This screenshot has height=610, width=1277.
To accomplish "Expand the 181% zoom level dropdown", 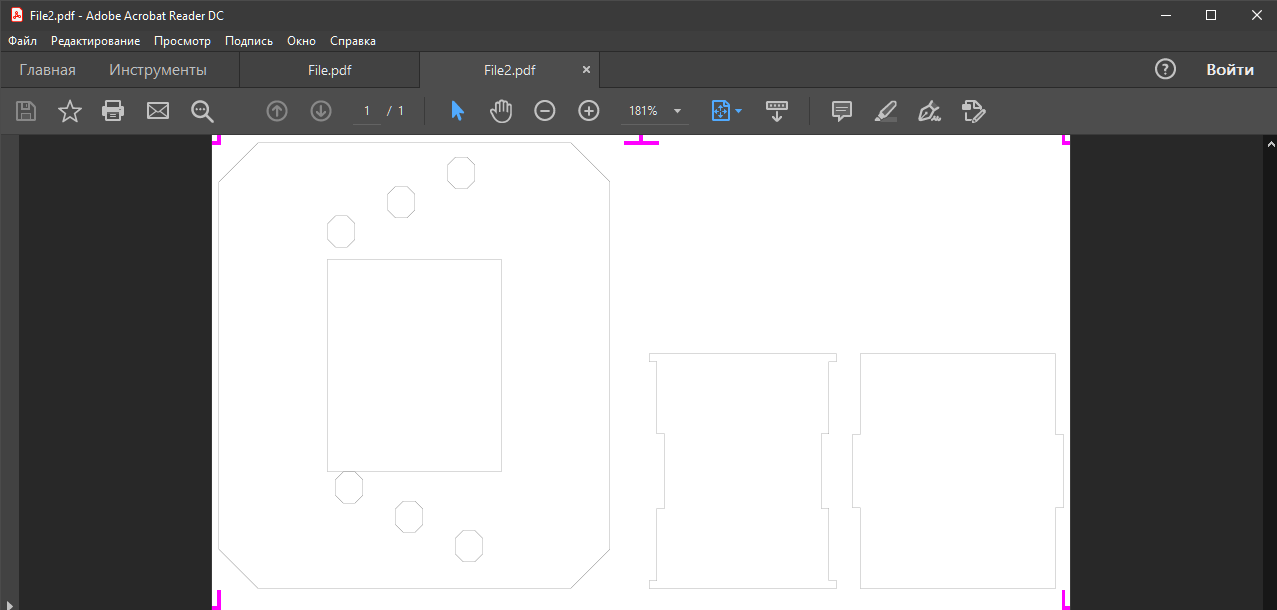I will tap(677, 111).
